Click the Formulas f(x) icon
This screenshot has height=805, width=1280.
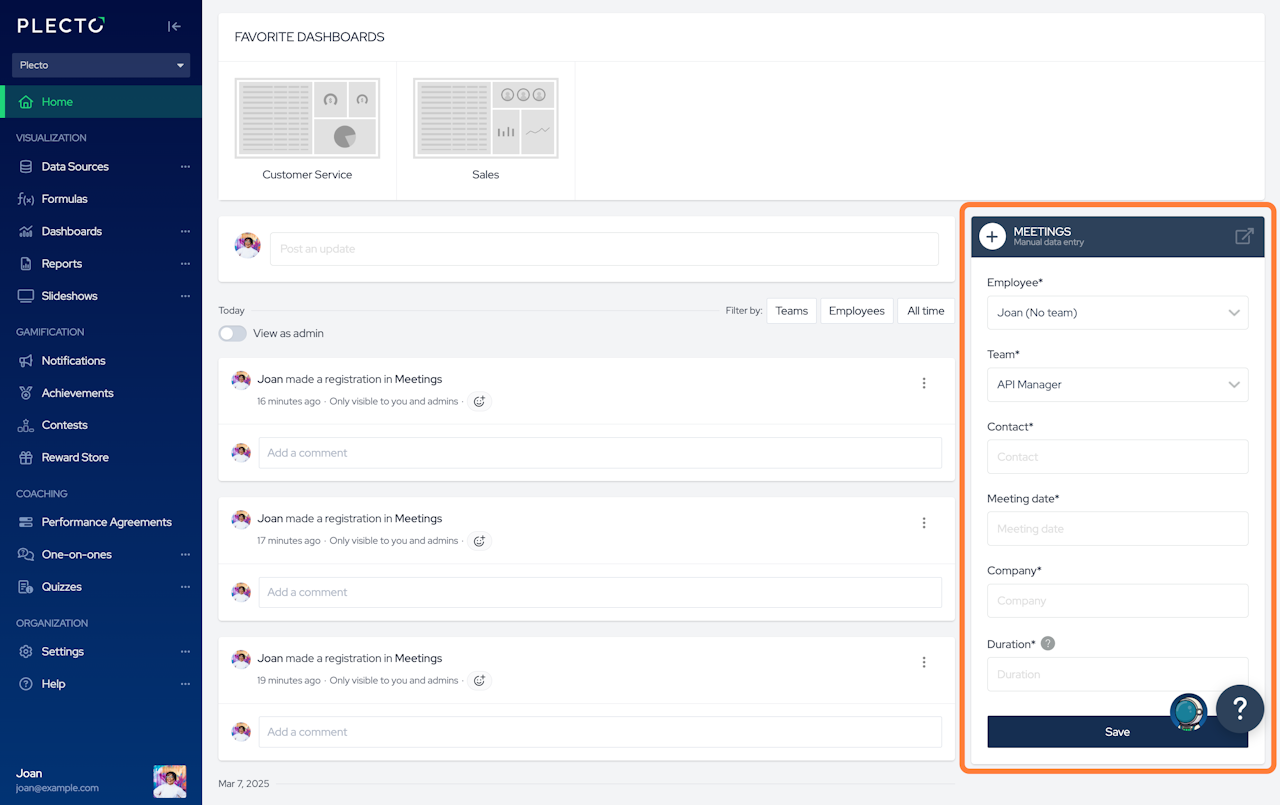pos(26,199)
